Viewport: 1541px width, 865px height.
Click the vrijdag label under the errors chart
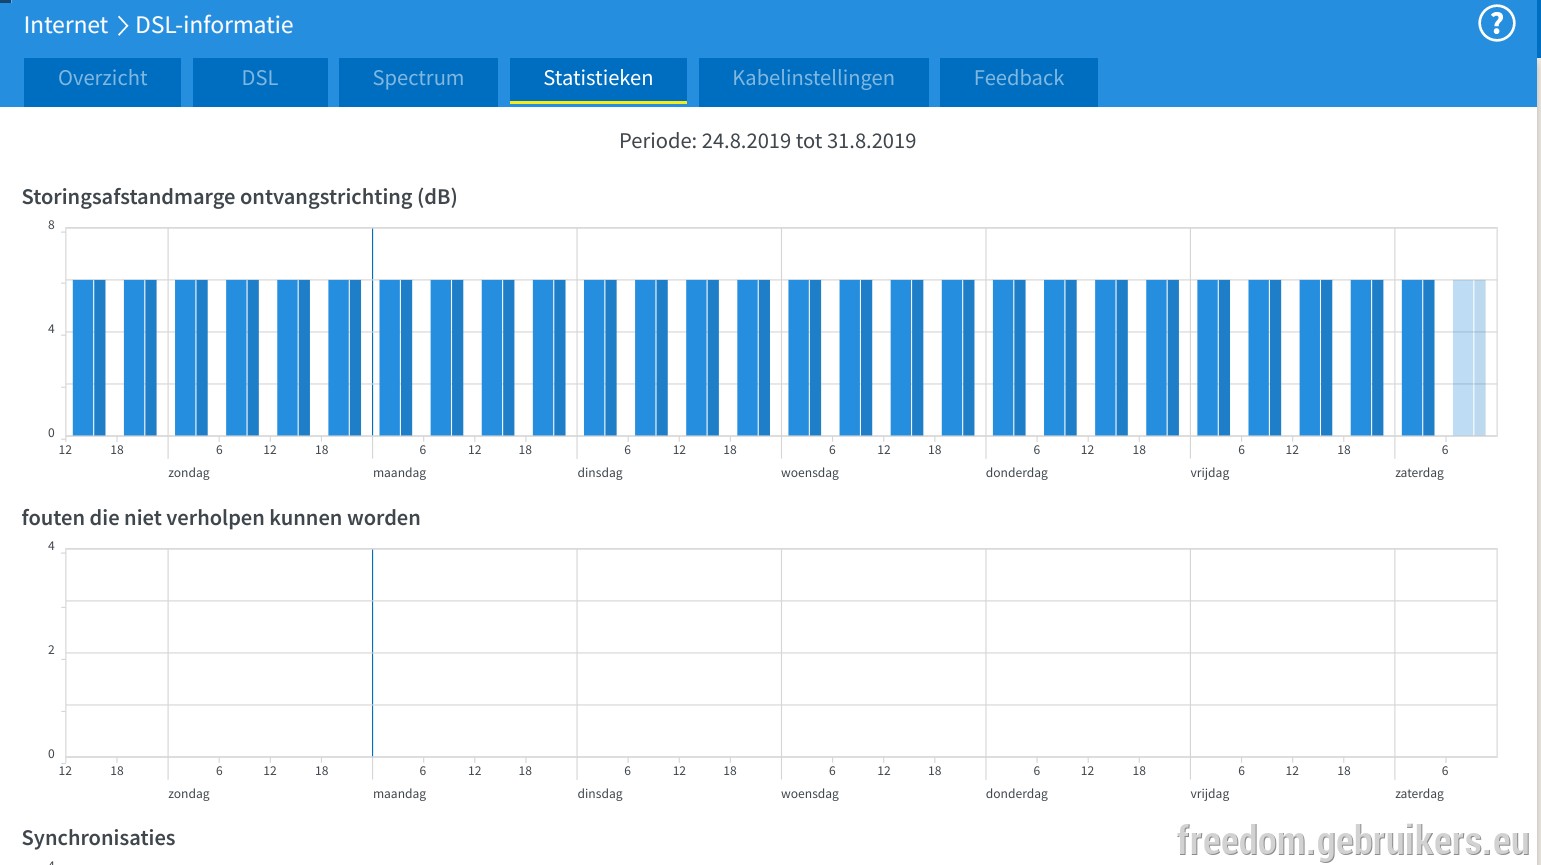[1210, 794]
